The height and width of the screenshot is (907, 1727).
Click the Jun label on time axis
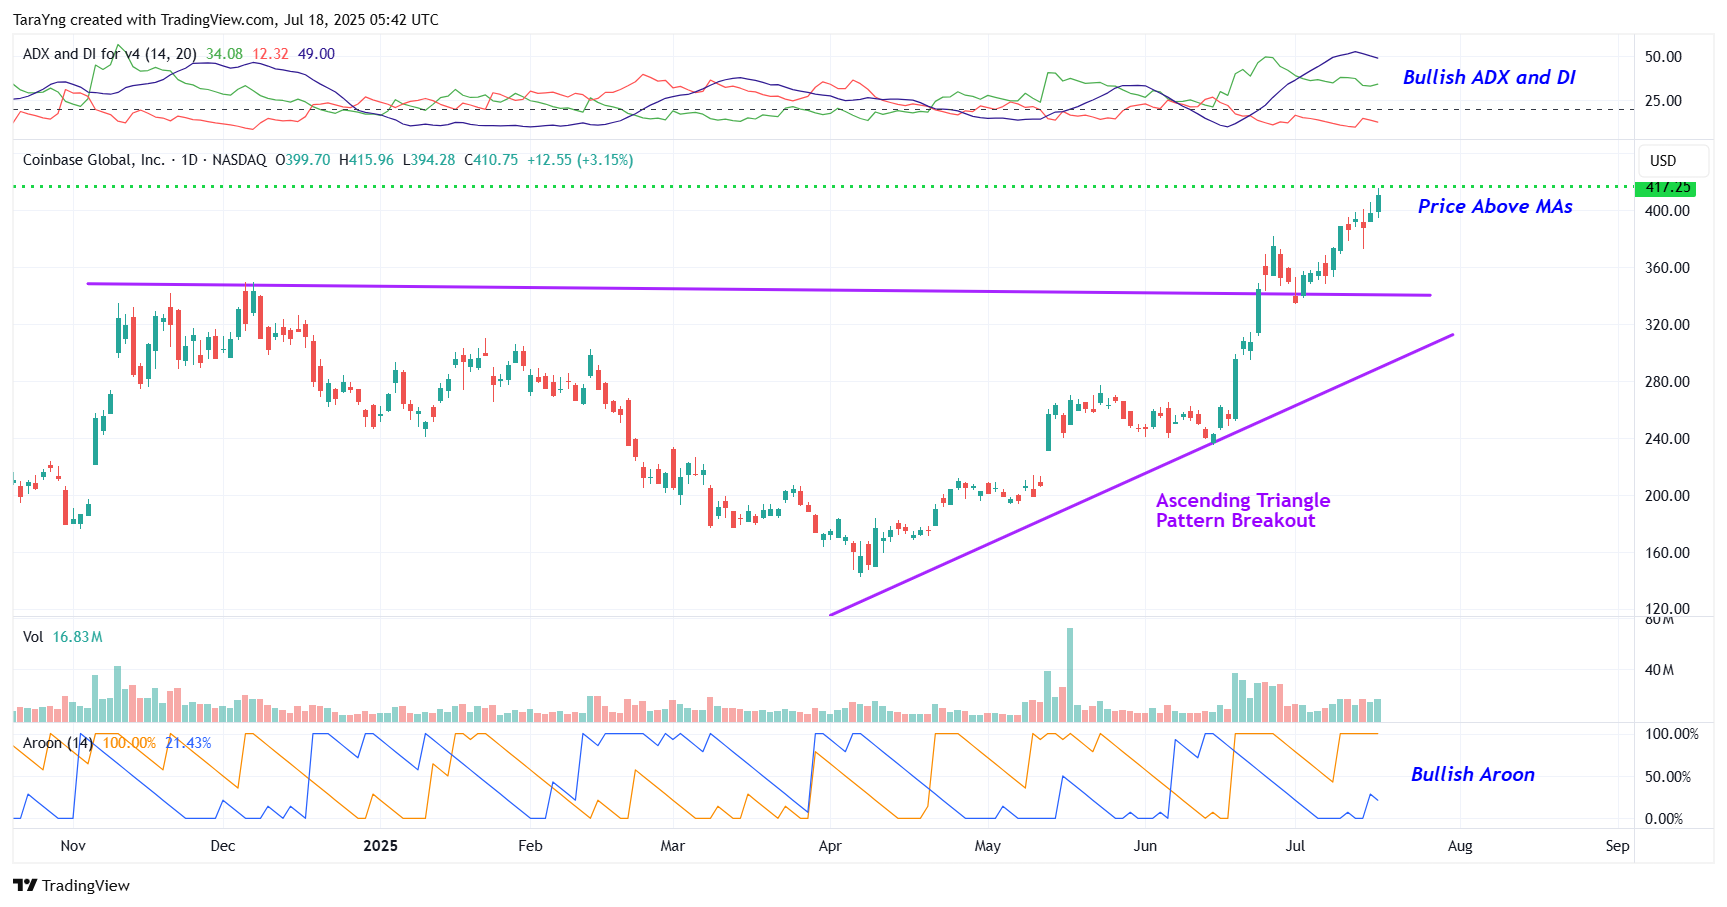tap(1145, 846)
